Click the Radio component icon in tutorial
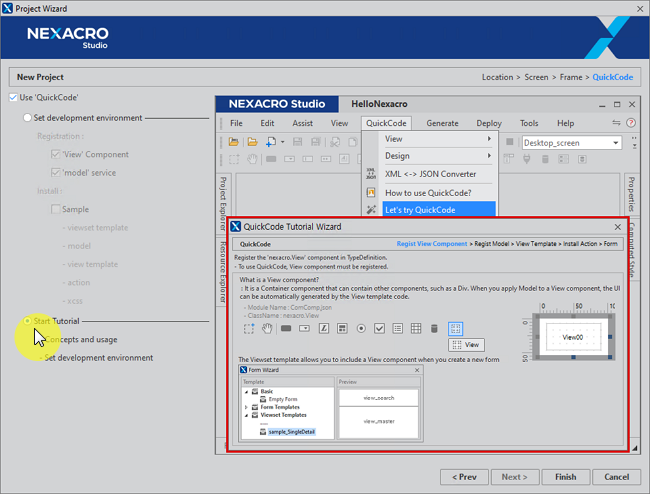Viewport: 650px width, 494px height. [361, 328]
